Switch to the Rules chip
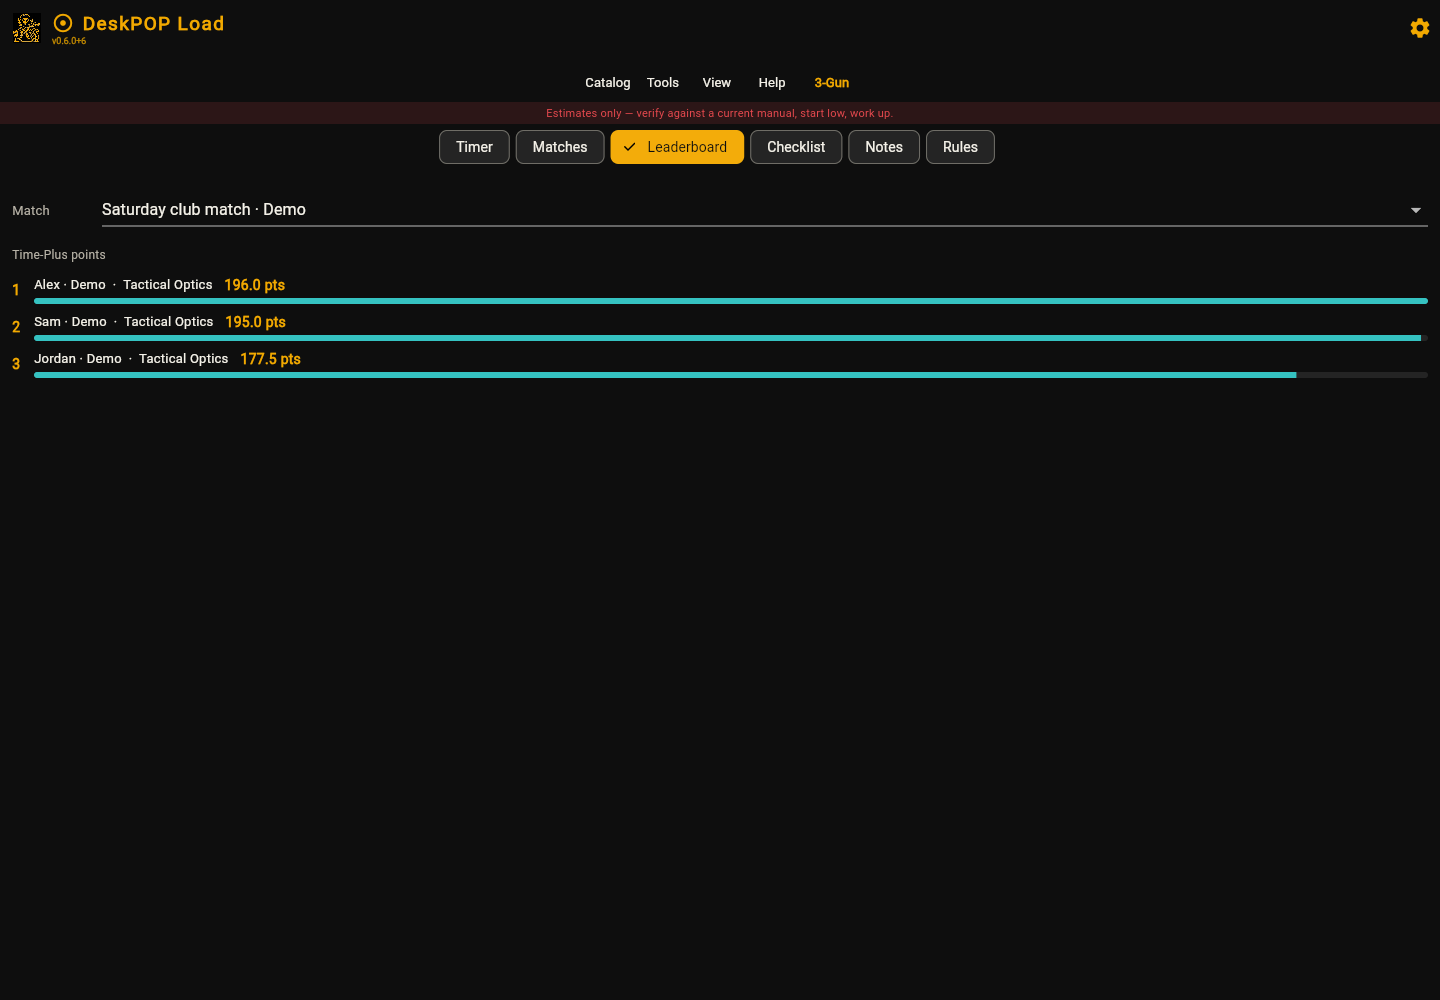 pyautogui.click(x=960, y=147)
